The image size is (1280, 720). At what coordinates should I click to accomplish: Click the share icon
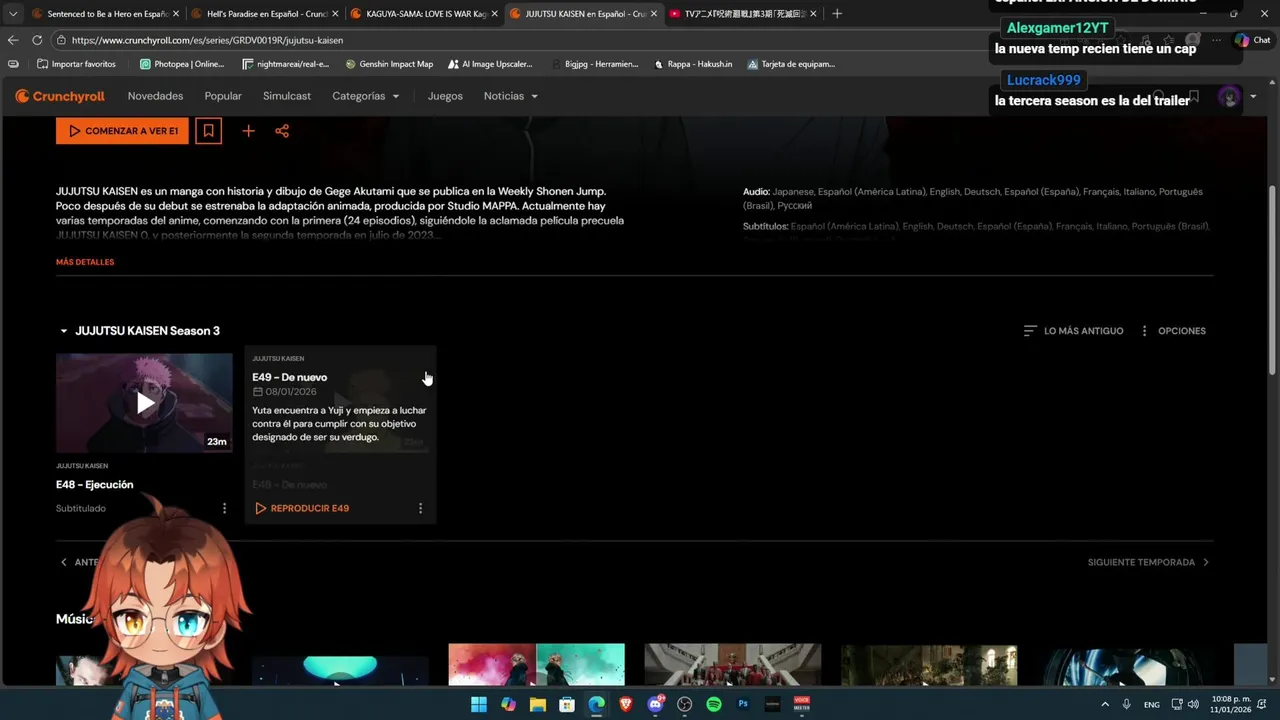(x=282, y=131)
